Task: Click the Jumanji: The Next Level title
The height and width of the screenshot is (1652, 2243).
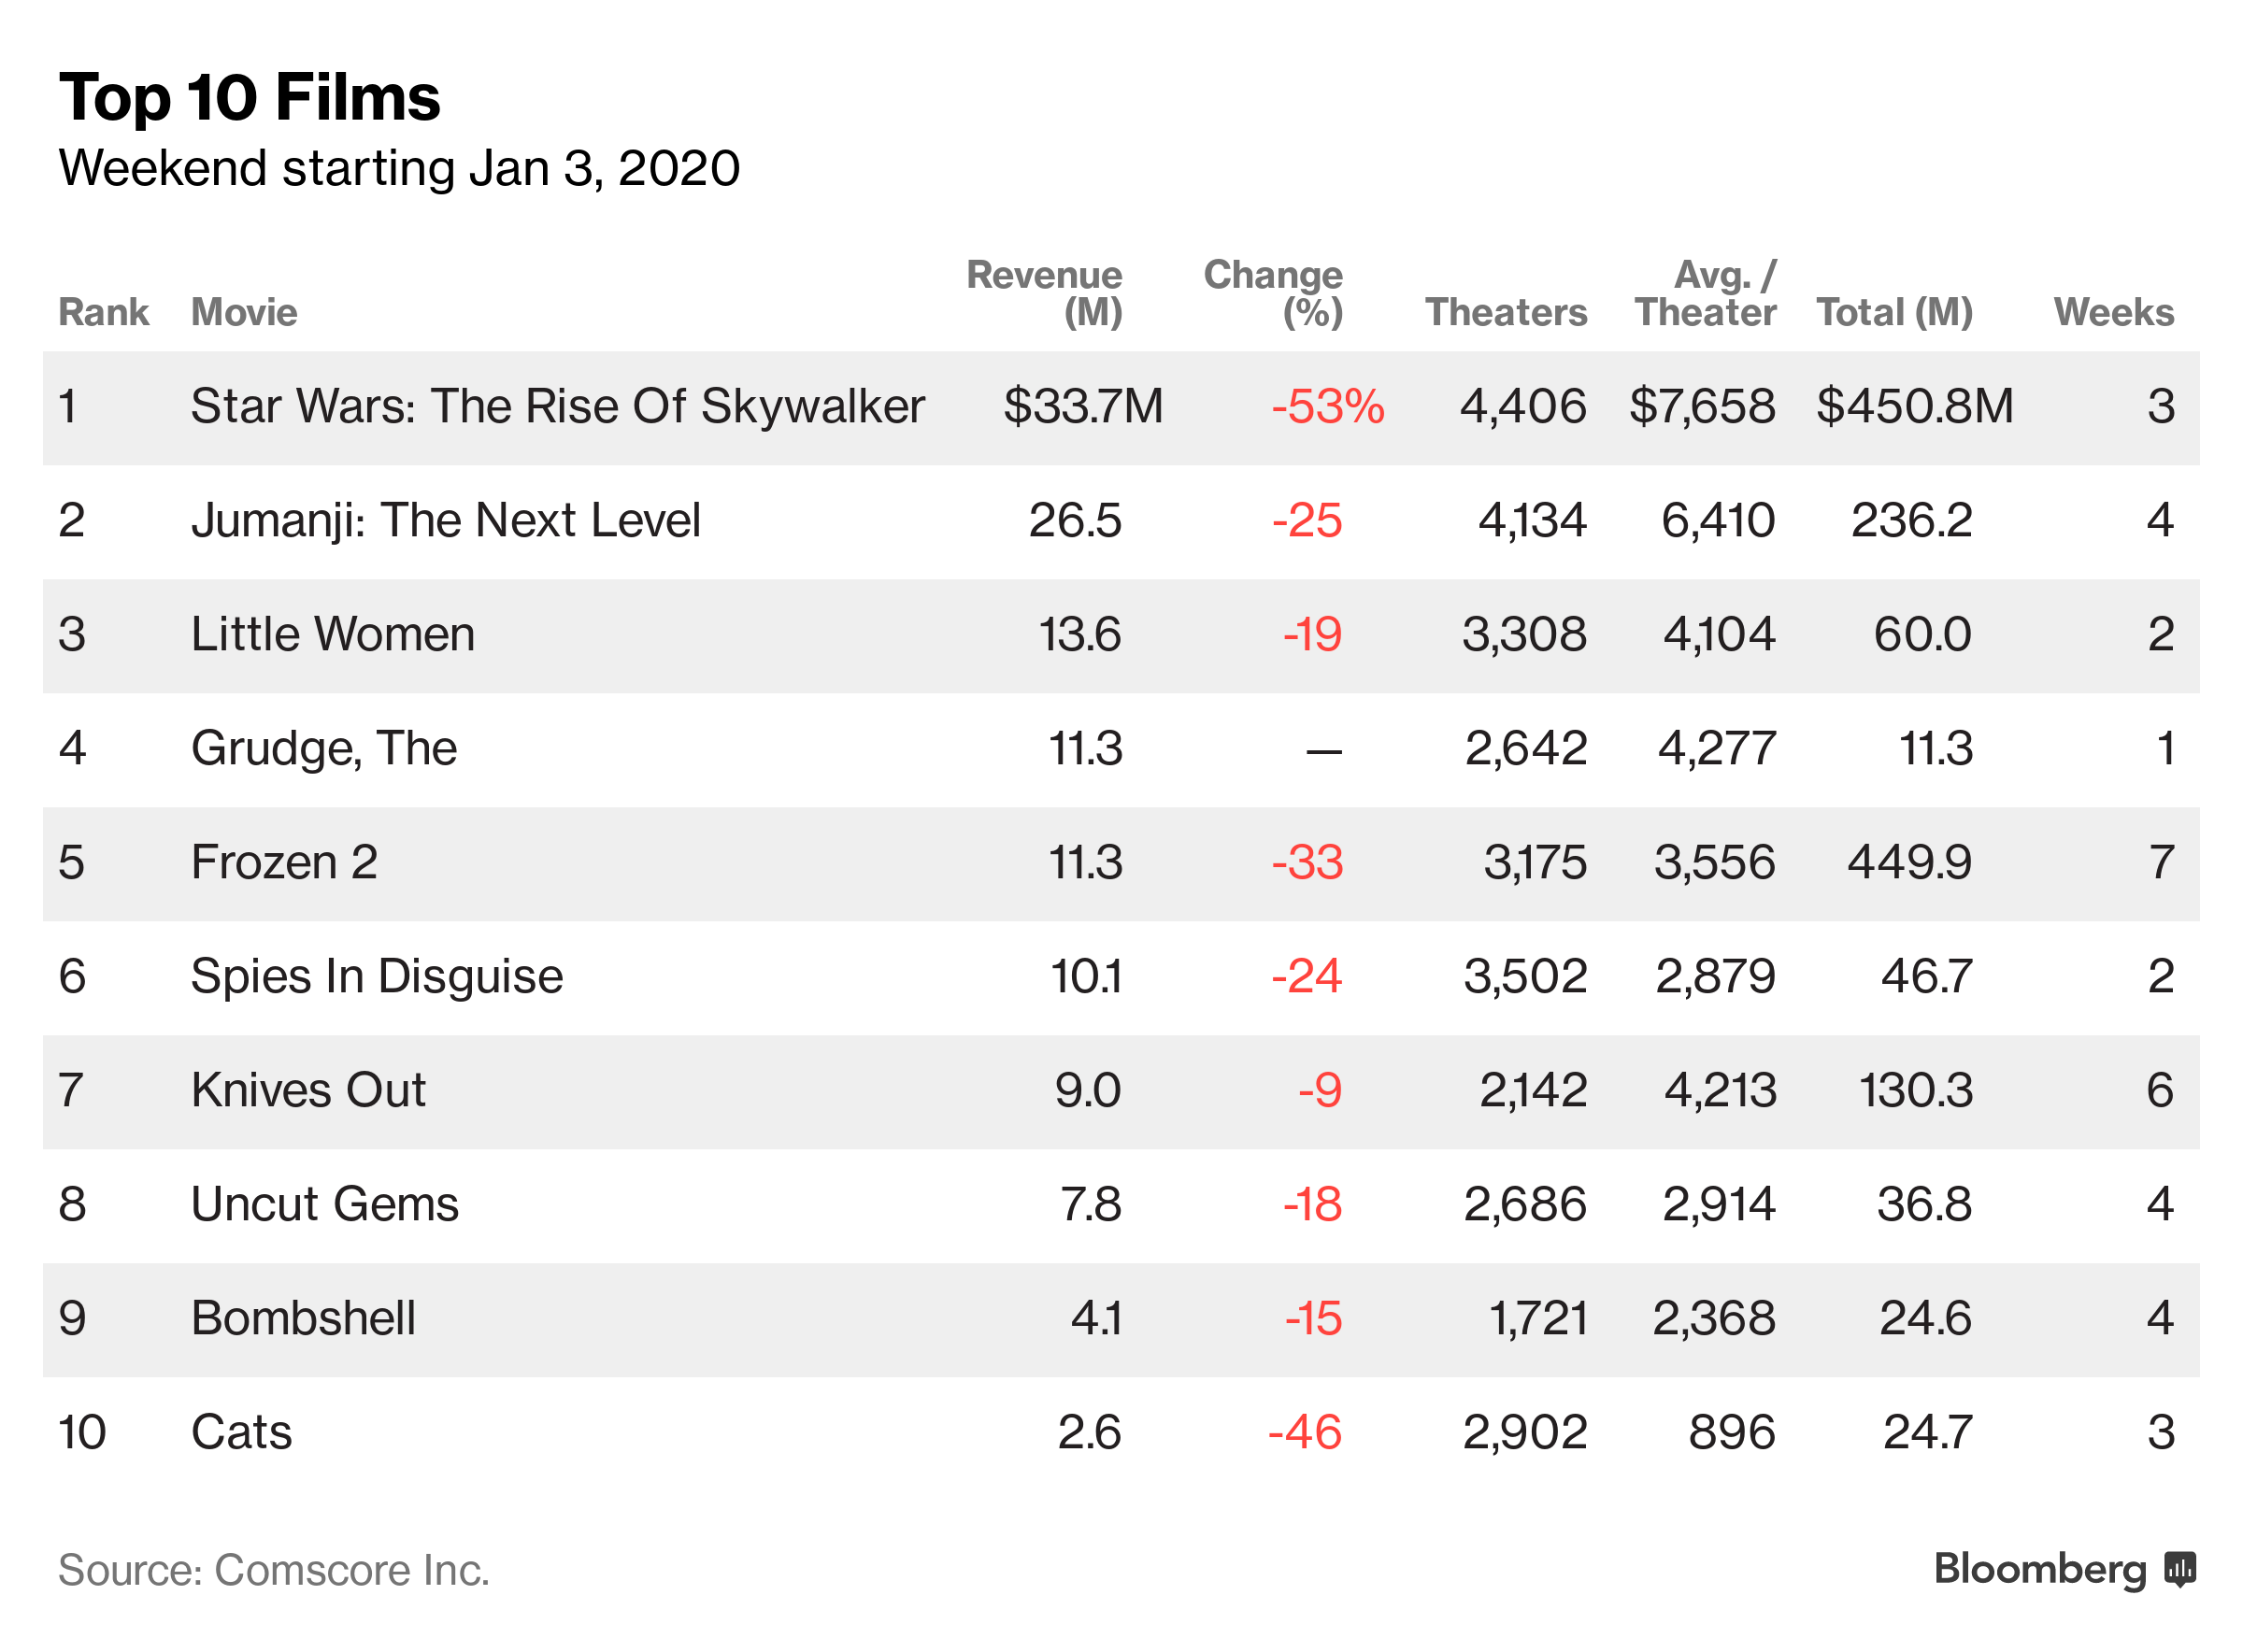Action: pyautogui.click(x=445, y=520)
